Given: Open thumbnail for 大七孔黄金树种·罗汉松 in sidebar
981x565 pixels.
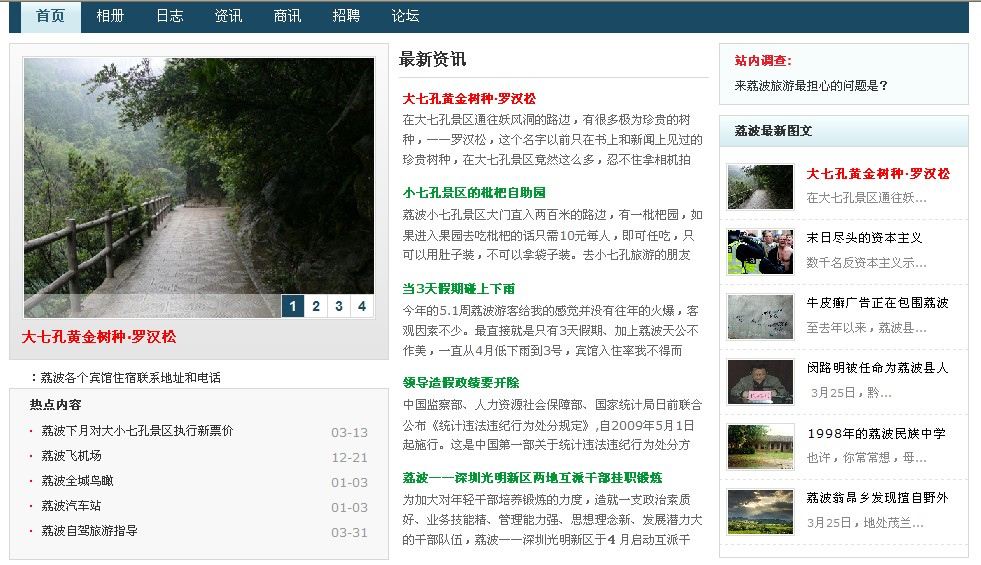Looking at the screenshot, I should 760,186.
